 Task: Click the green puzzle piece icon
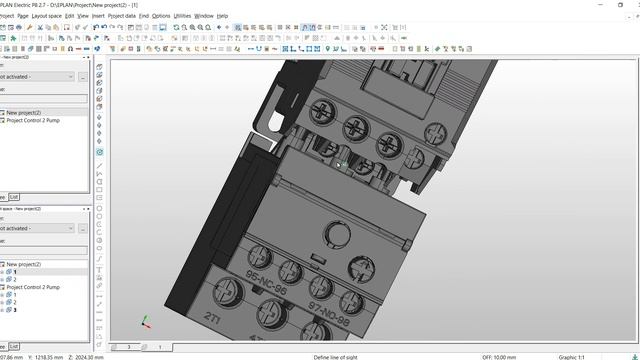pos(13,38)
